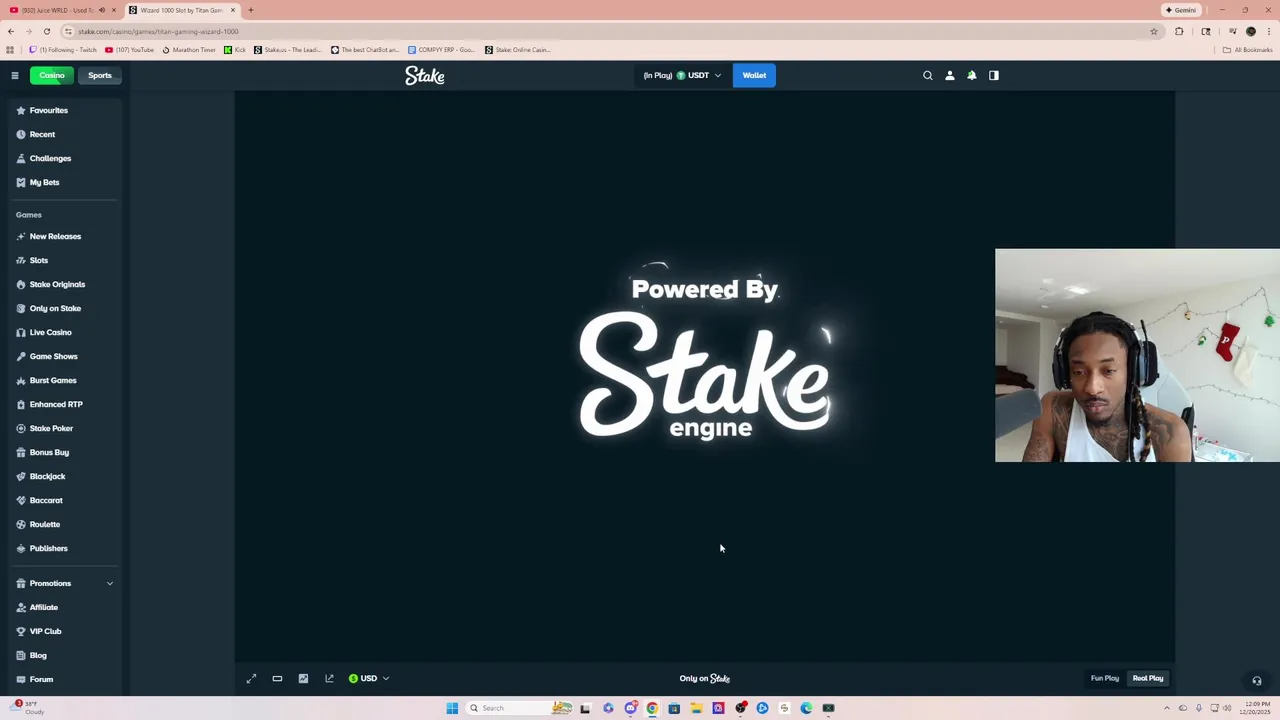Close the Wizard 1000 Slot tab
The image size is (1280, 720).
233,10
